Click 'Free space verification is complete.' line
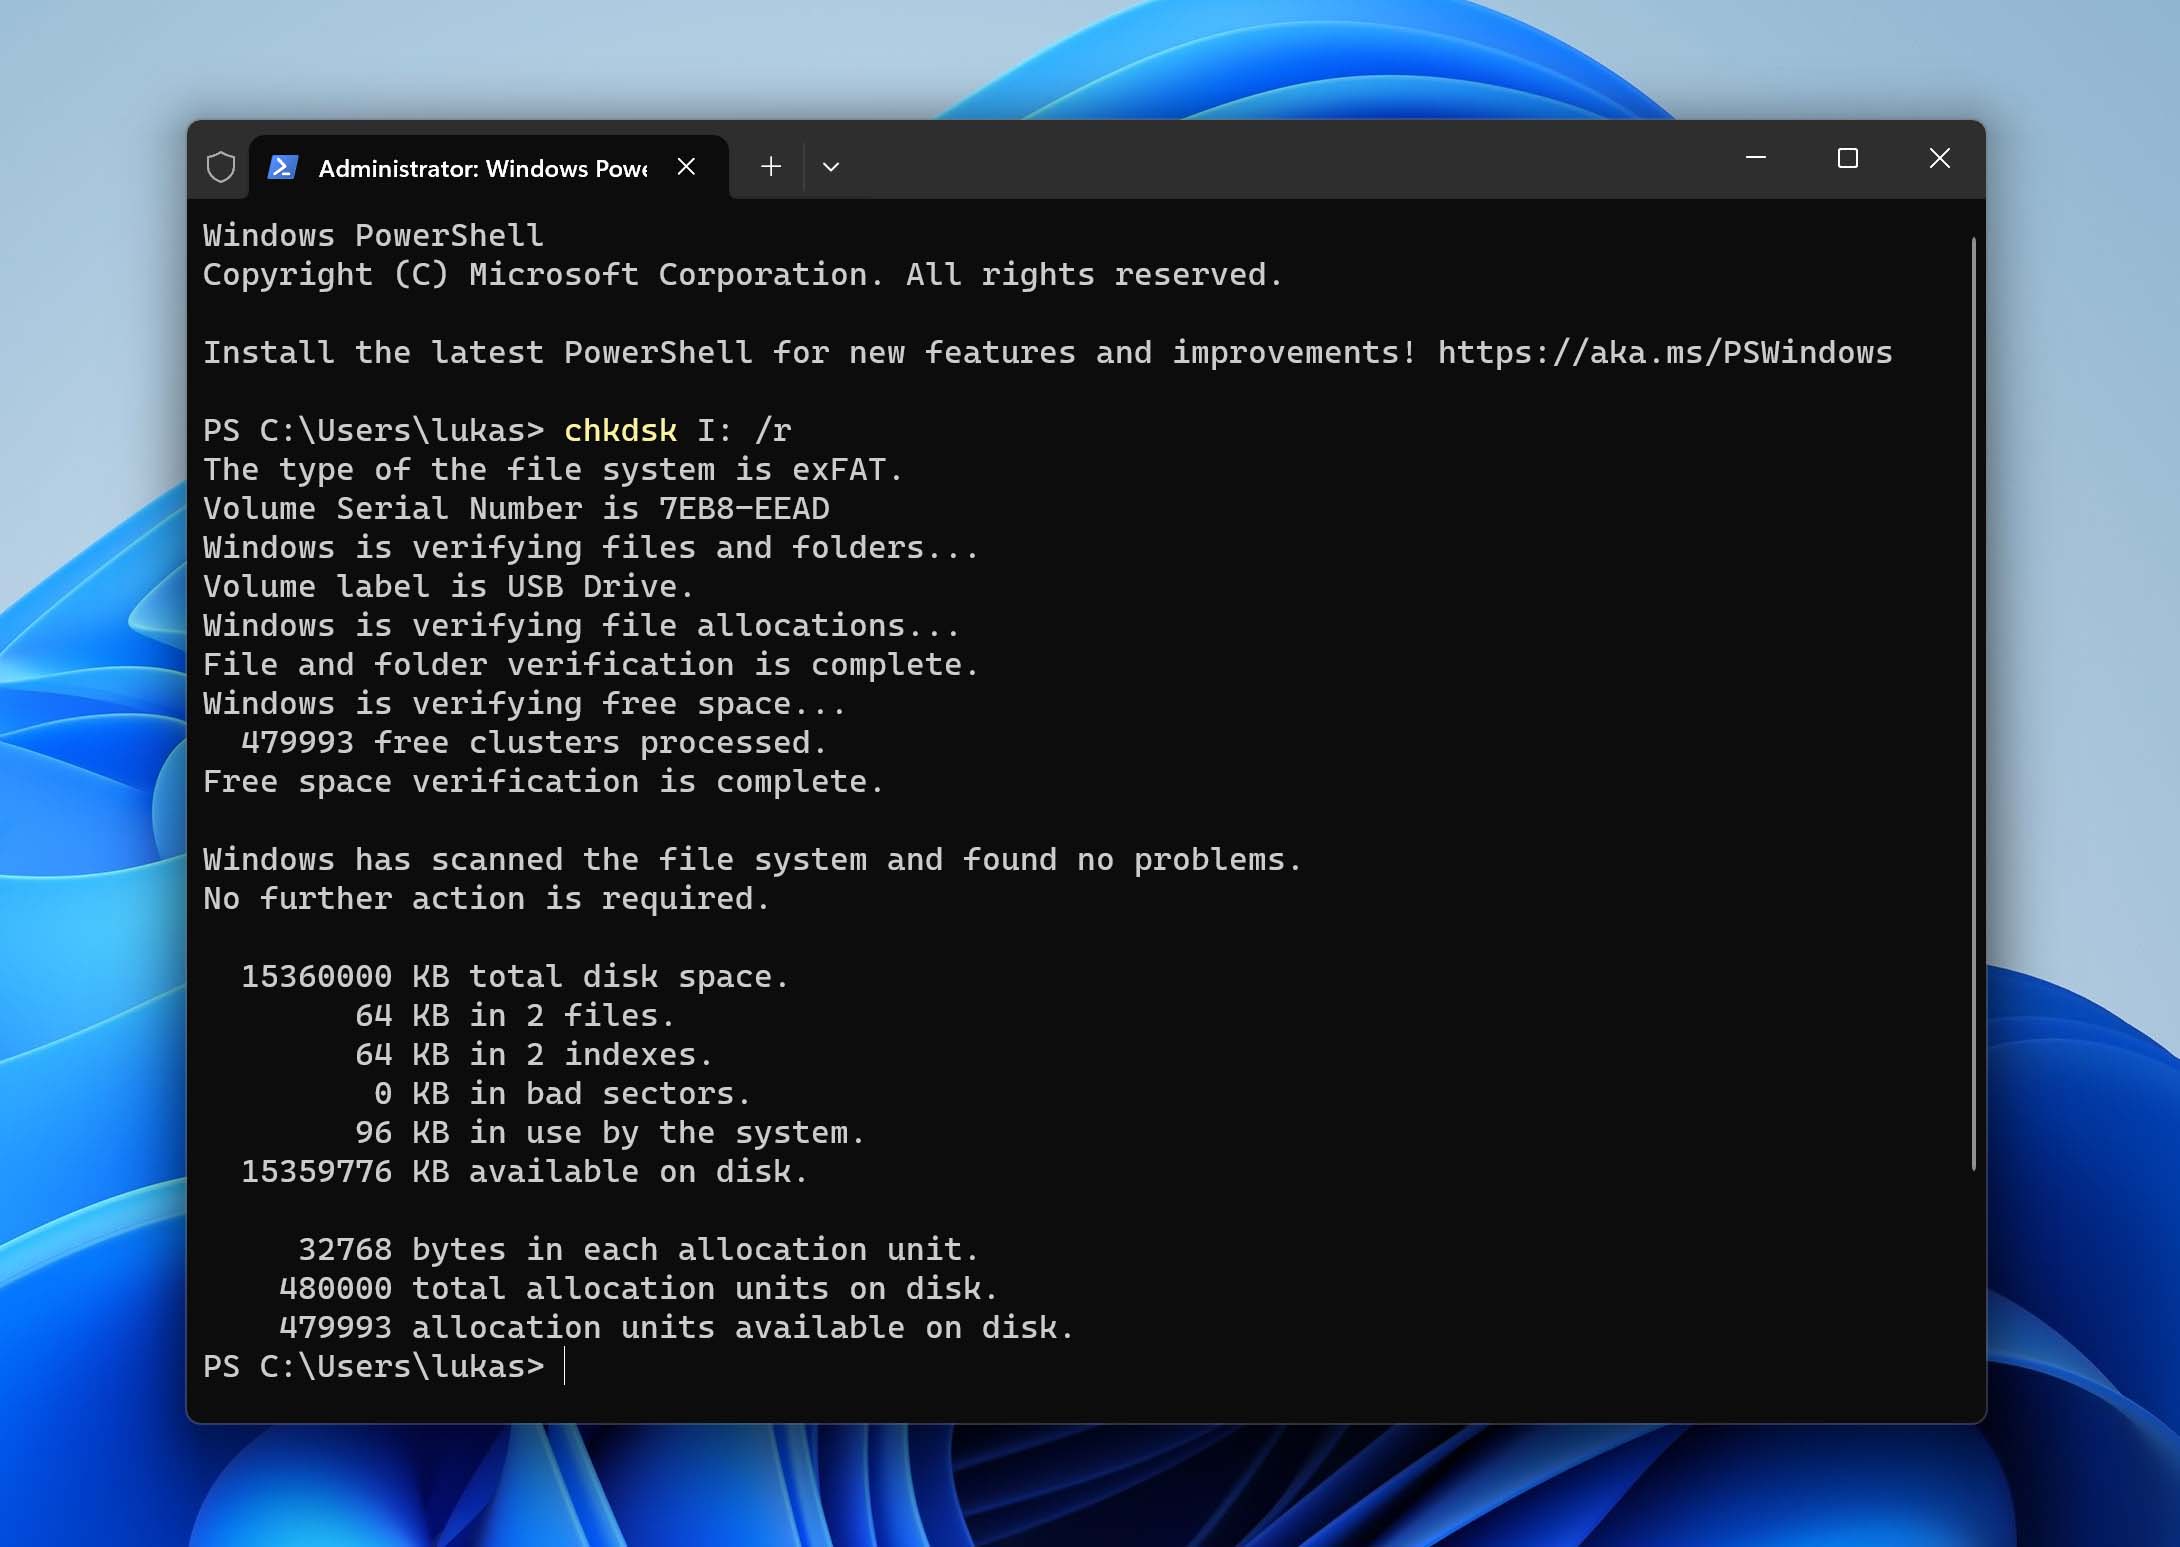This screenshot has width=2180, height=1547. [x=543, y=781]
